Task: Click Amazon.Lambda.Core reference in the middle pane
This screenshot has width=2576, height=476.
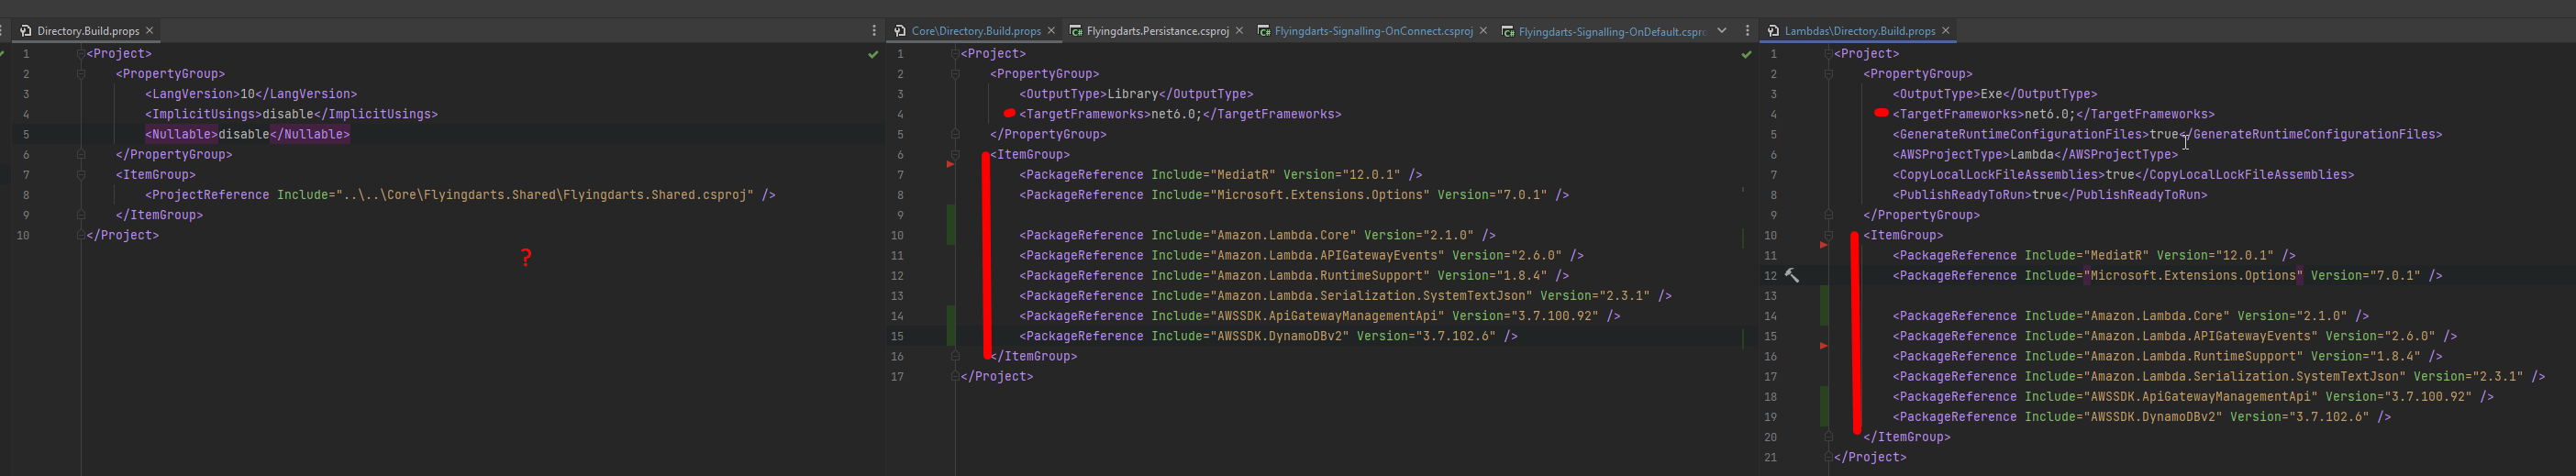Action: coord(1257,235)
